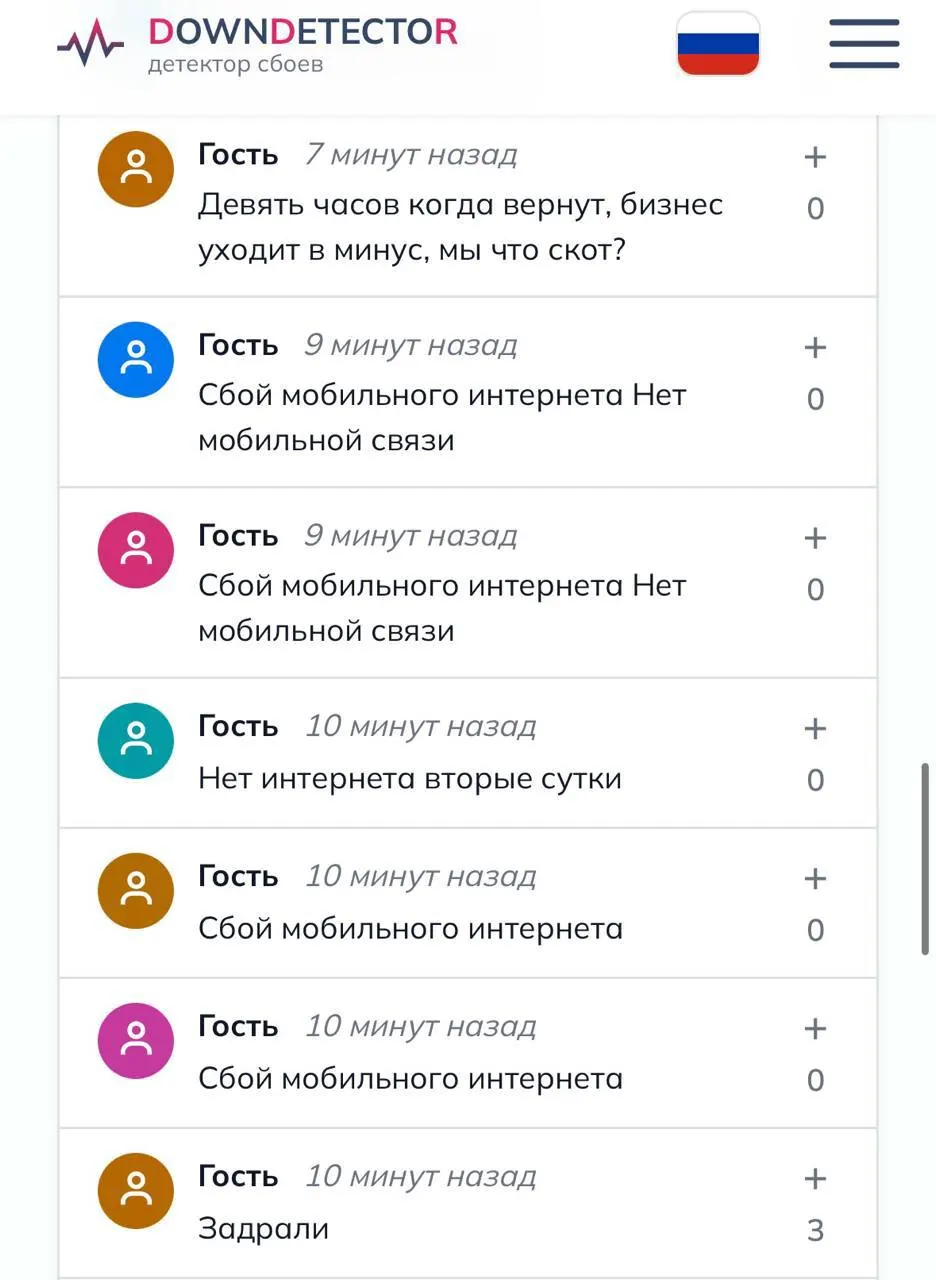Click the magenta guest avatar icon
This screenshot has height=1280, width=936.
pos(136,1041)
